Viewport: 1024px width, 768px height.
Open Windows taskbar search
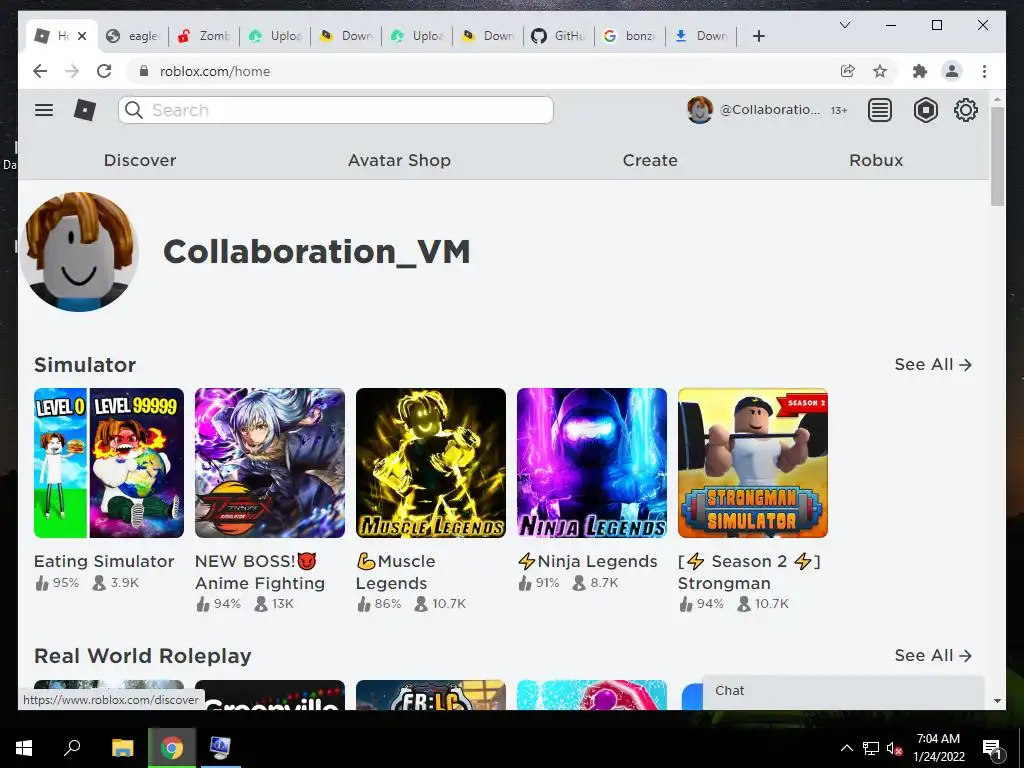pyautogui.click(x=72, y=748)
